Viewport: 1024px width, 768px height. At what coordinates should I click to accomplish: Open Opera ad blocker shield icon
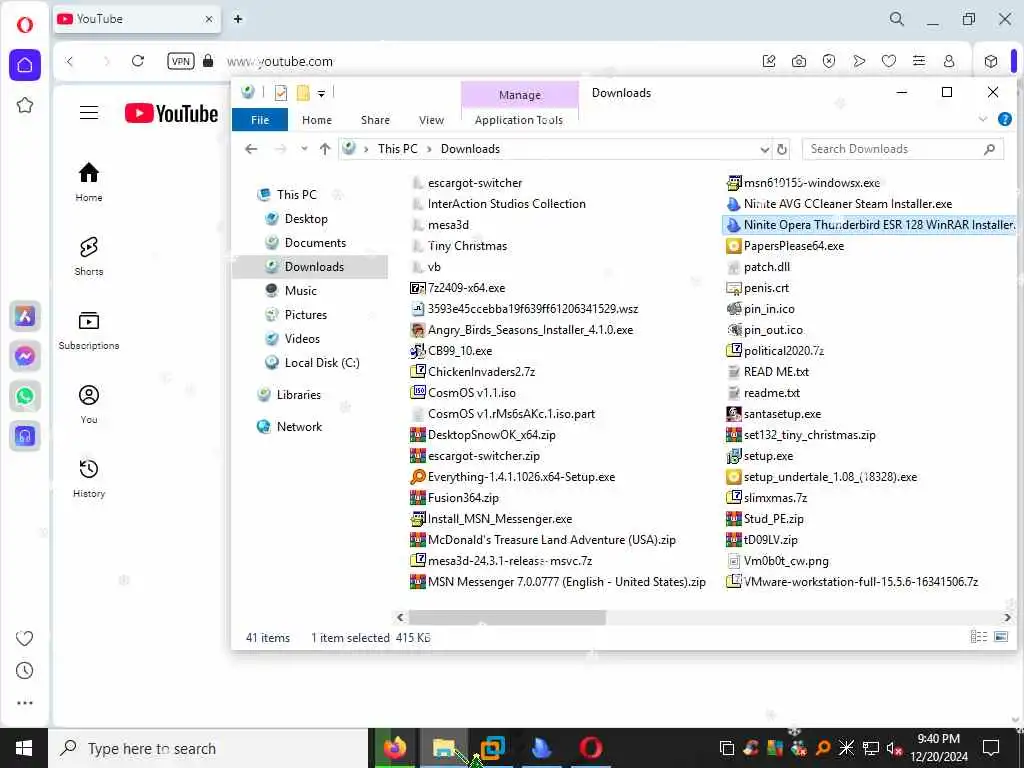coord(829,61)
